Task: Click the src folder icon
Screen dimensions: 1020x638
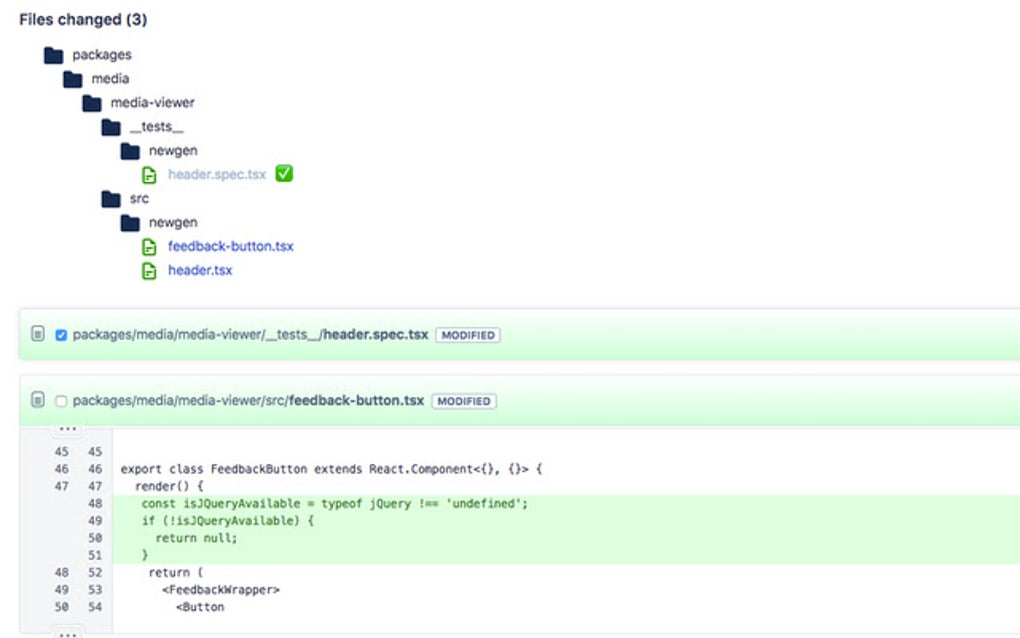Action: pyautogui.click(x=112, y=198)
